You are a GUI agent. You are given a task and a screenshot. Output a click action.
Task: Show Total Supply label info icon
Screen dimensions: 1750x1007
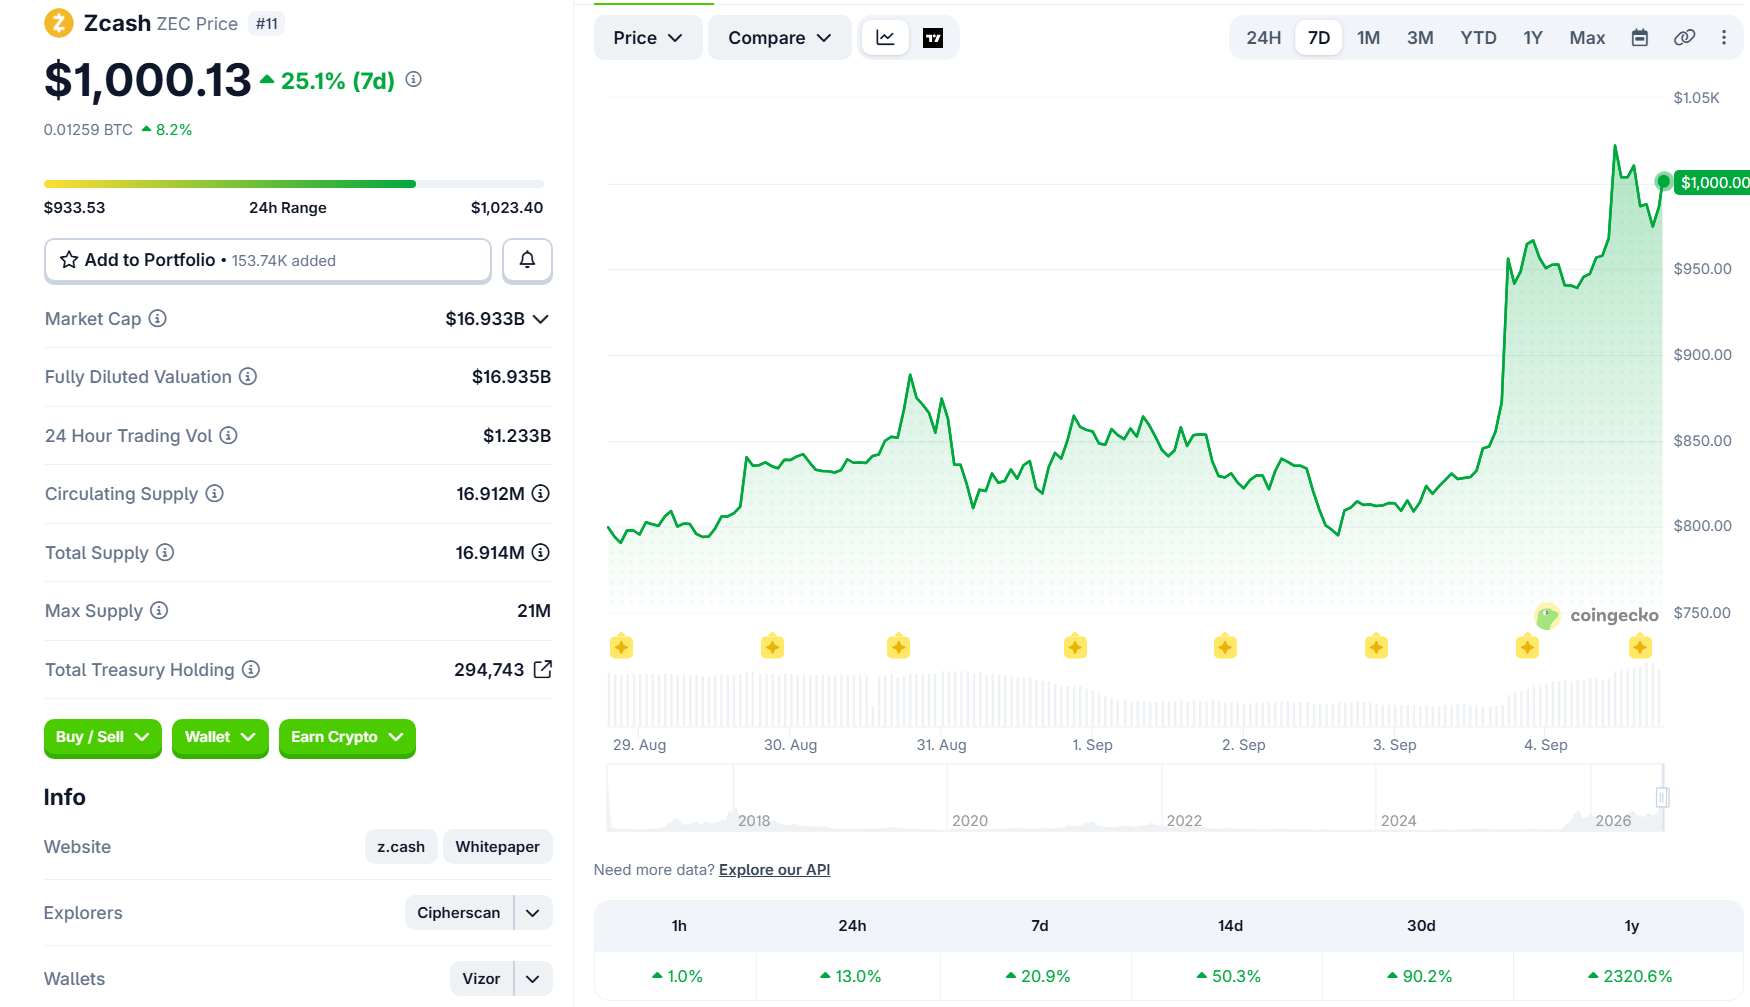165,552
